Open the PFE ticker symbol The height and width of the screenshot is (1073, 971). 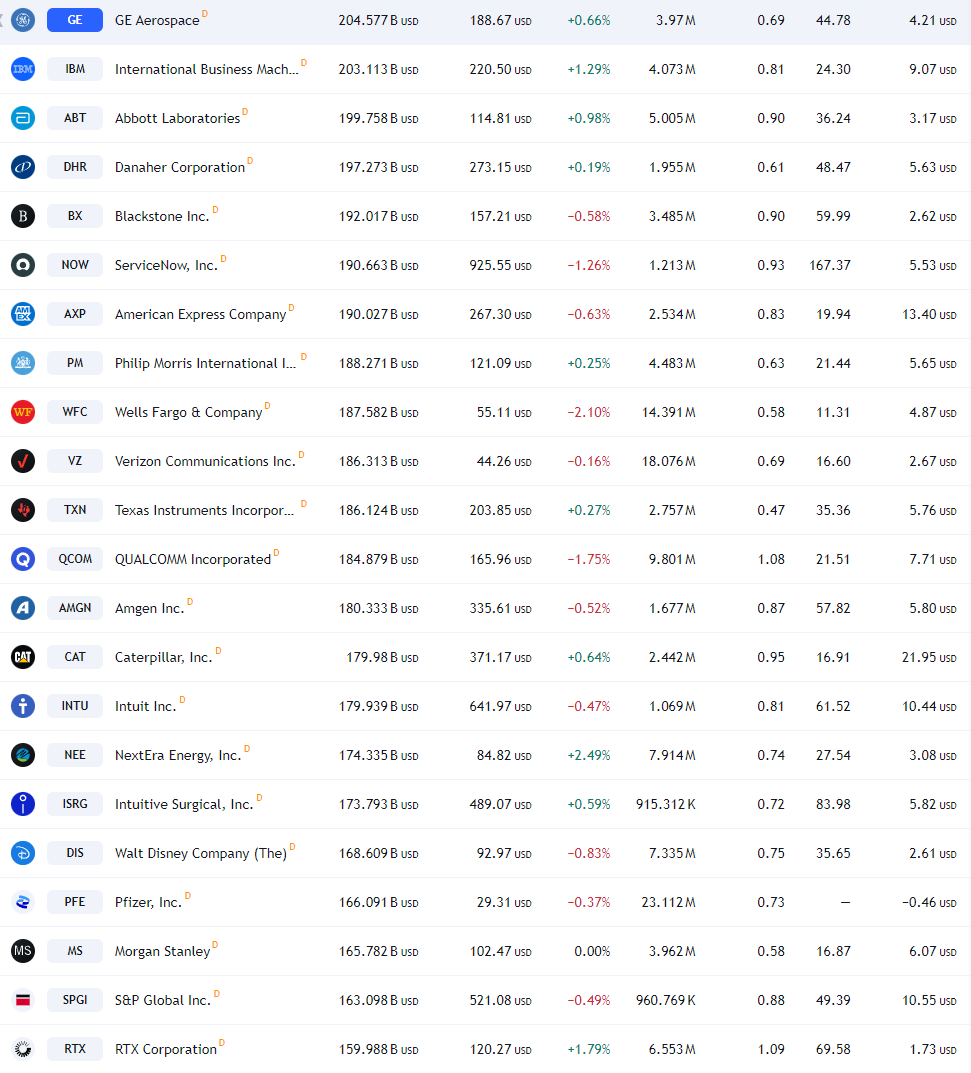pyautogui.click(x=75, y=902)
